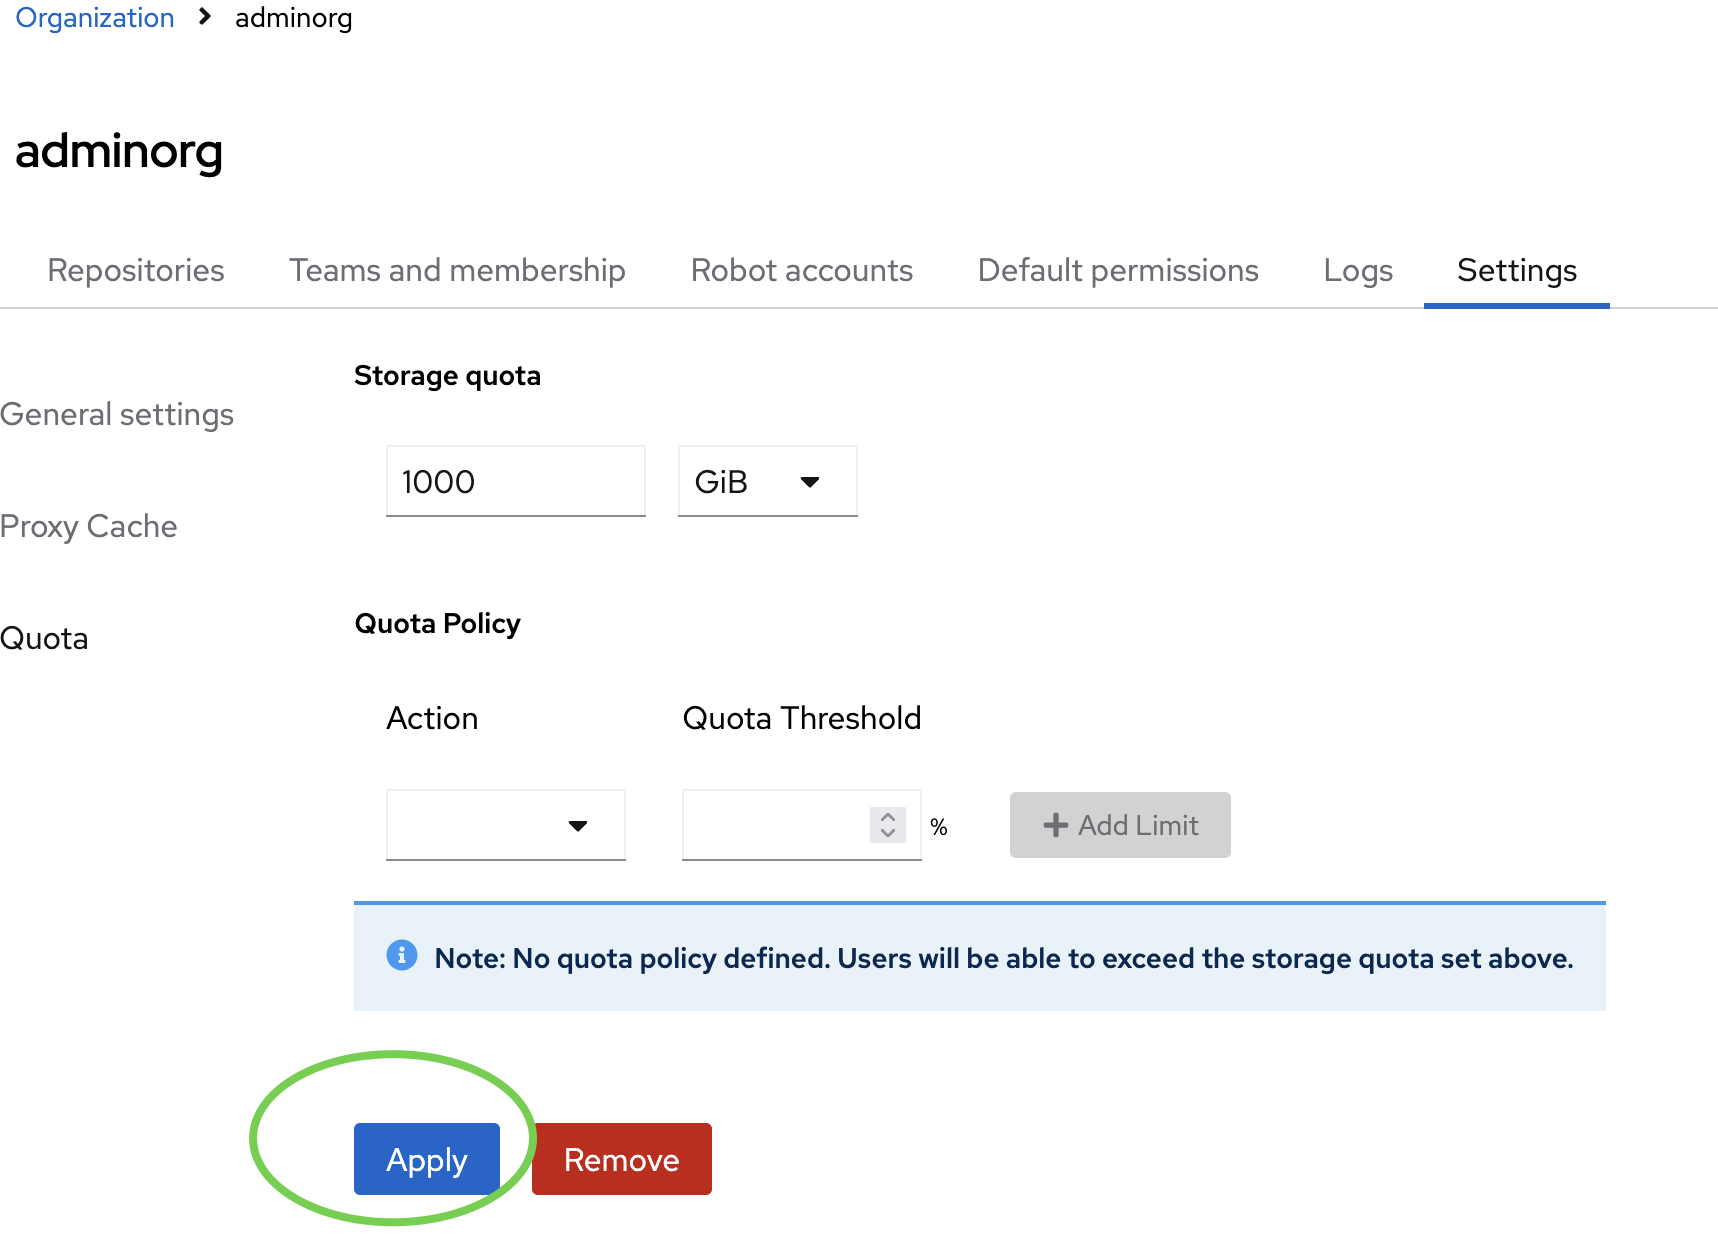Image resolution: width=1718 pixels, height=1242 pixels.
Task: Follow the Organization breadcrumb link
Action: pos(95,17)
